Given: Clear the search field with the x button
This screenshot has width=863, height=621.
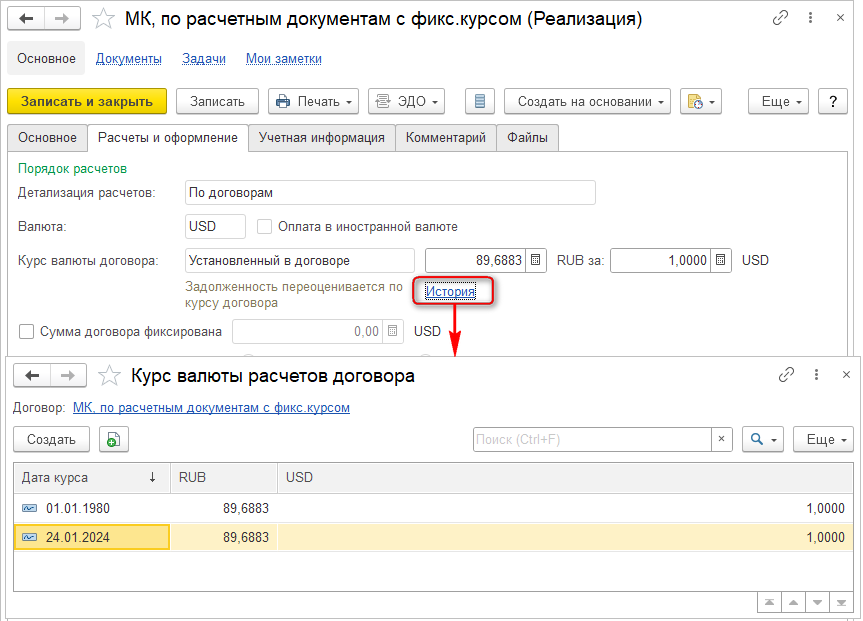Looking at the screenshot, I should point(721,439).
